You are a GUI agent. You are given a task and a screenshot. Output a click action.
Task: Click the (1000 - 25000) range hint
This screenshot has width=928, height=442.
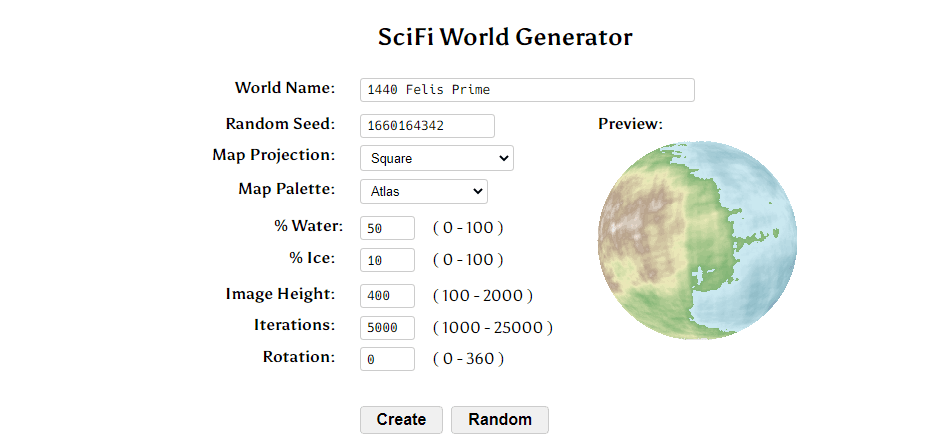pos(492,328)
